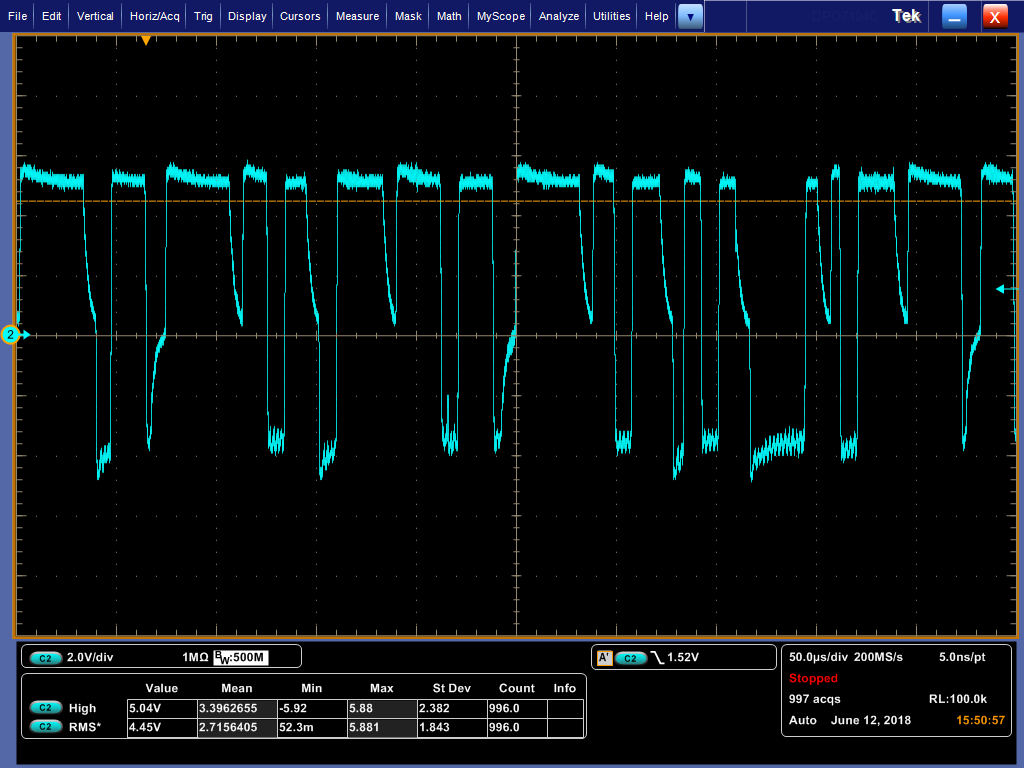
Task: Open the Horiz/Acq menu
Action: point(153,16)
